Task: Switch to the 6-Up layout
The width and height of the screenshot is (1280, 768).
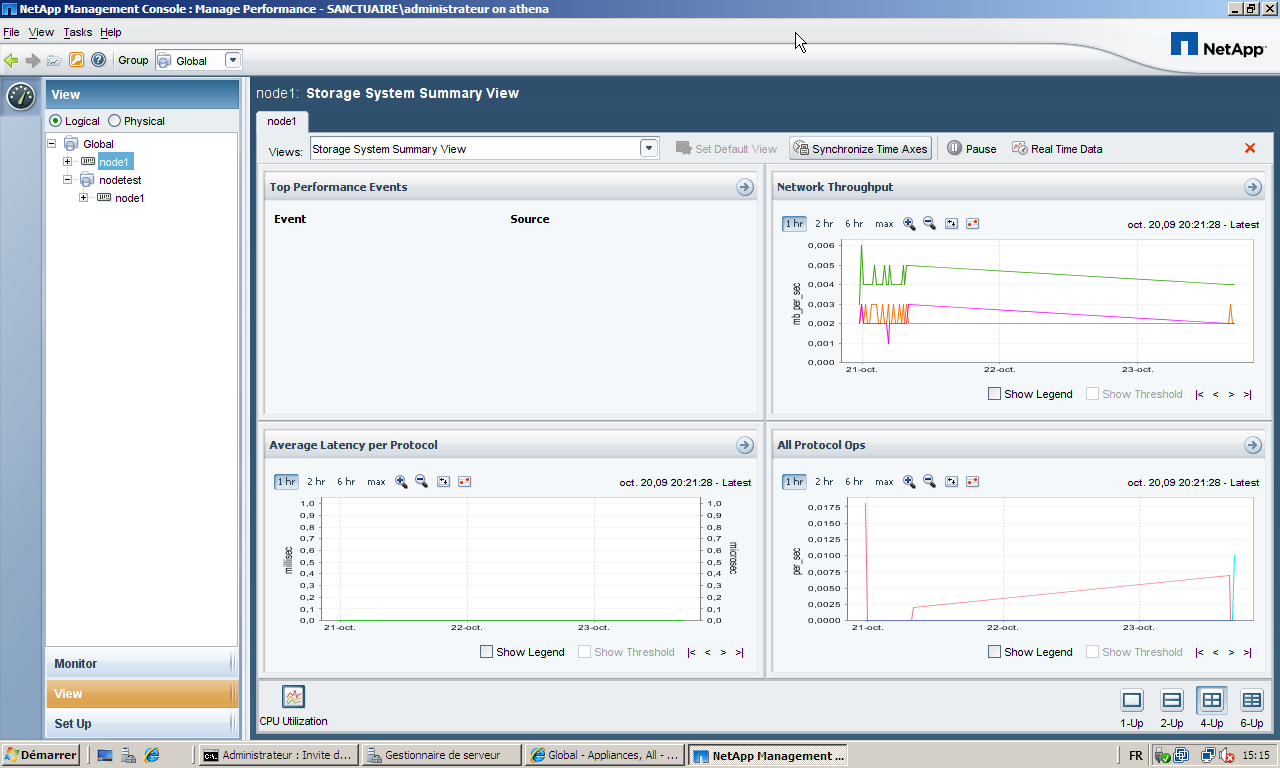Action: (x=1252, y=700)
